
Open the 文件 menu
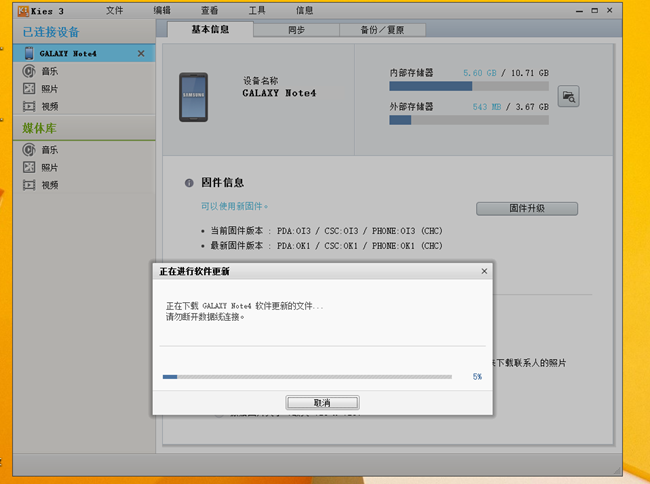point(114,10)
